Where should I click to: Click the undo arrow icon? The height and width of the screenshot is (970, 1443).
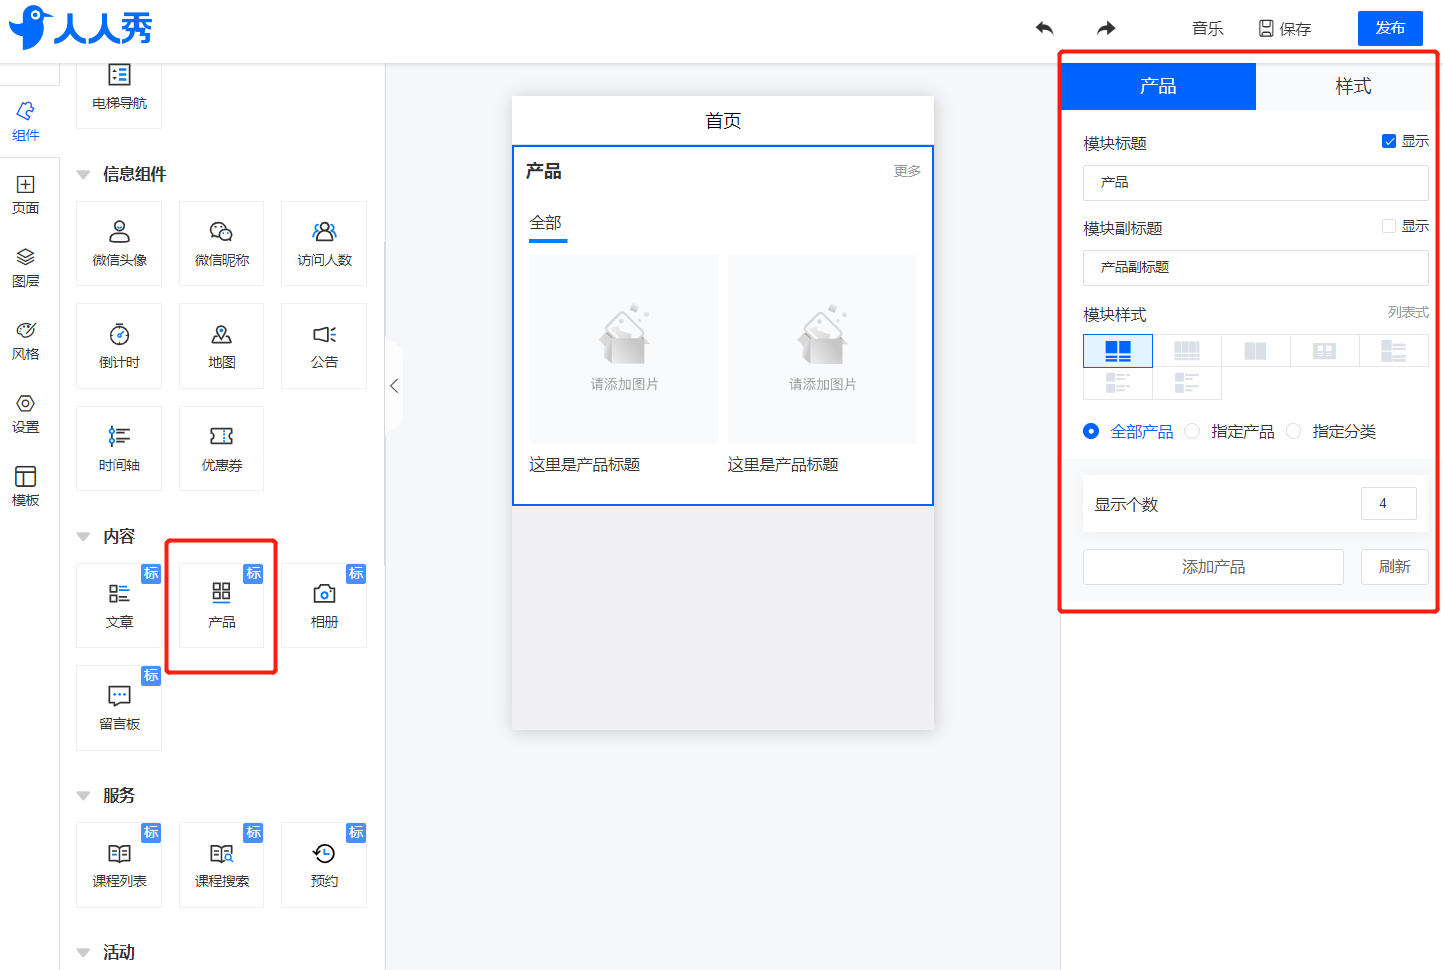(1044, 28)
